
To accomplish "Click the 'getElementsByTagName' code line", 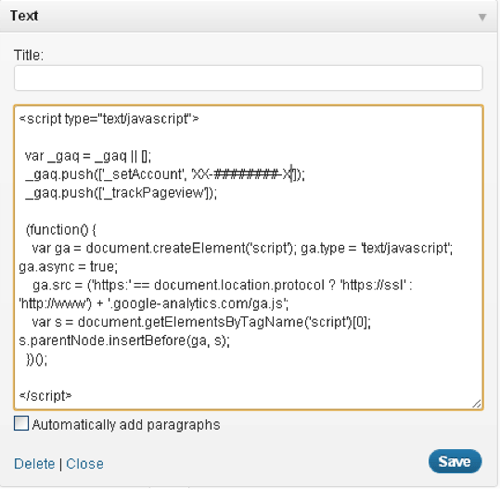I will [201, 322].
